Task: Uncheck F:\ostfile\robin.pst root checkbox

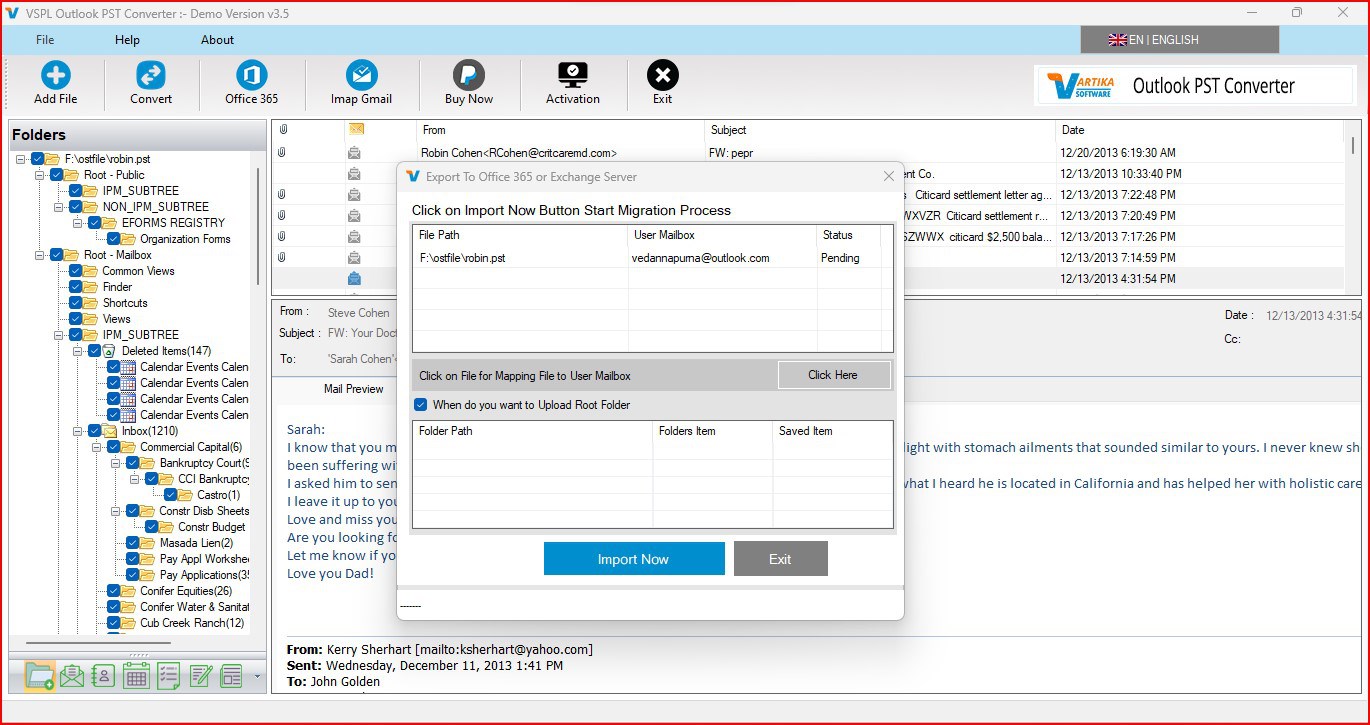Action: pyautogui.click(x=38, y=159)
